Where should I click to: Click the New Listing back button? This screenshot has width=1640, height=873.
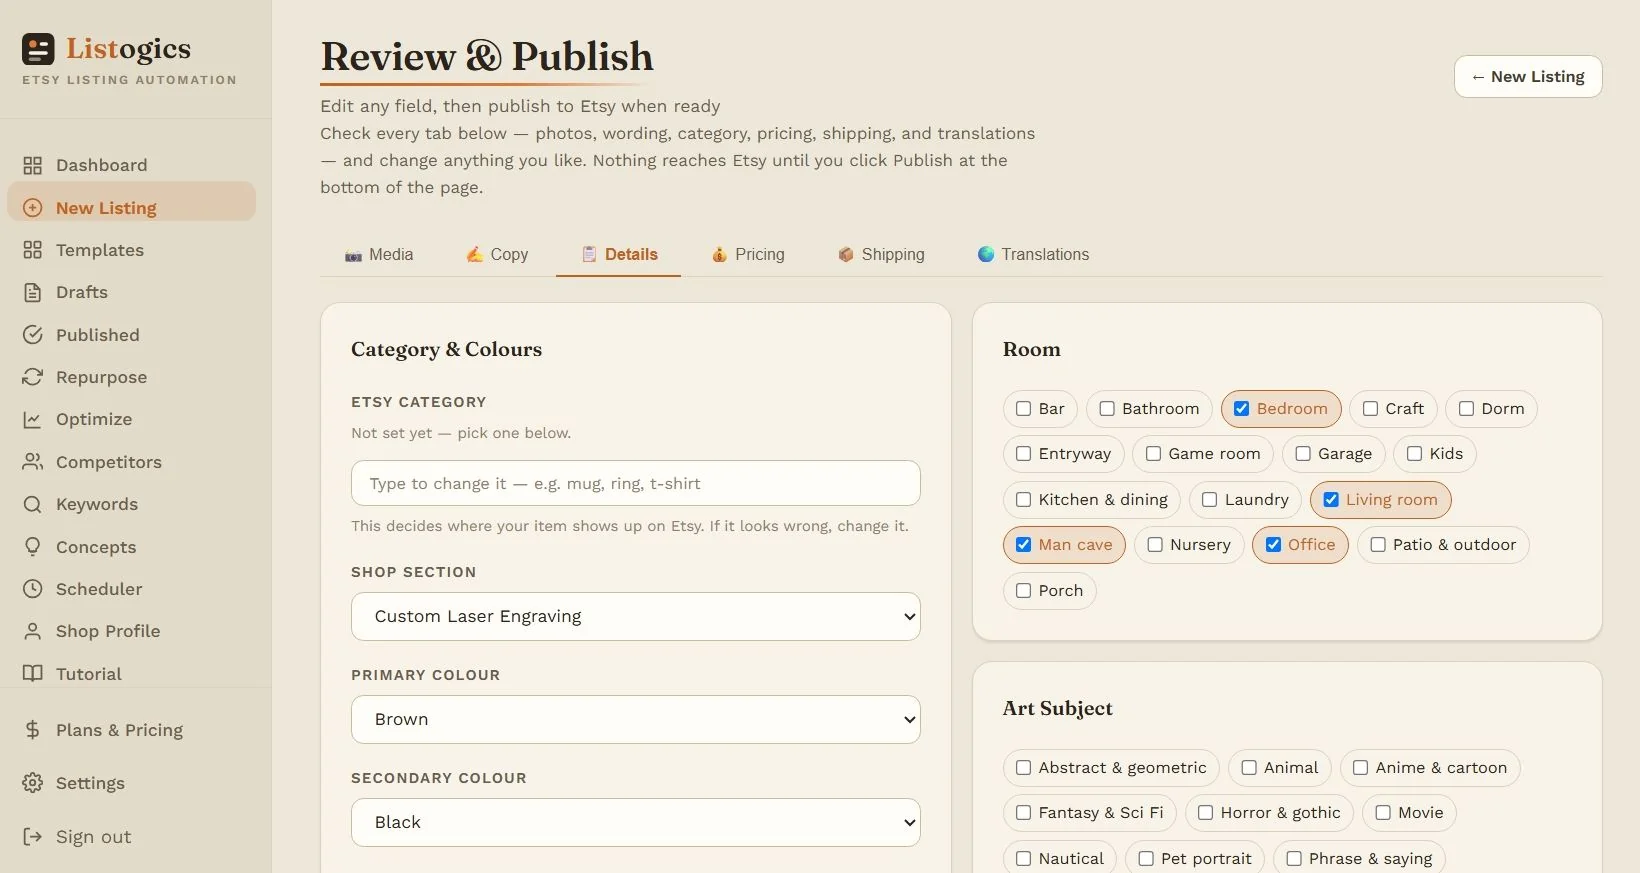1528,77
